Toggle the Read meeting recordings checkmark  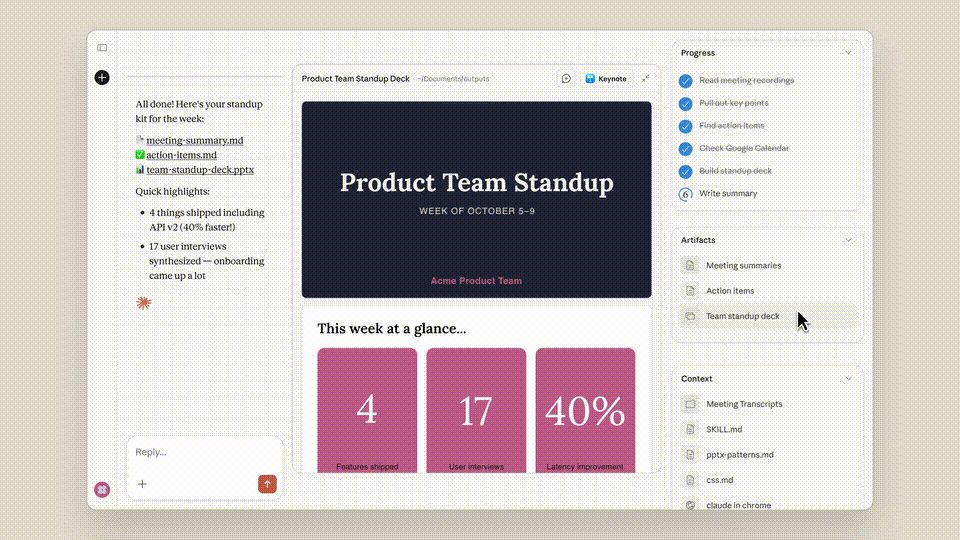click(685, 81)
